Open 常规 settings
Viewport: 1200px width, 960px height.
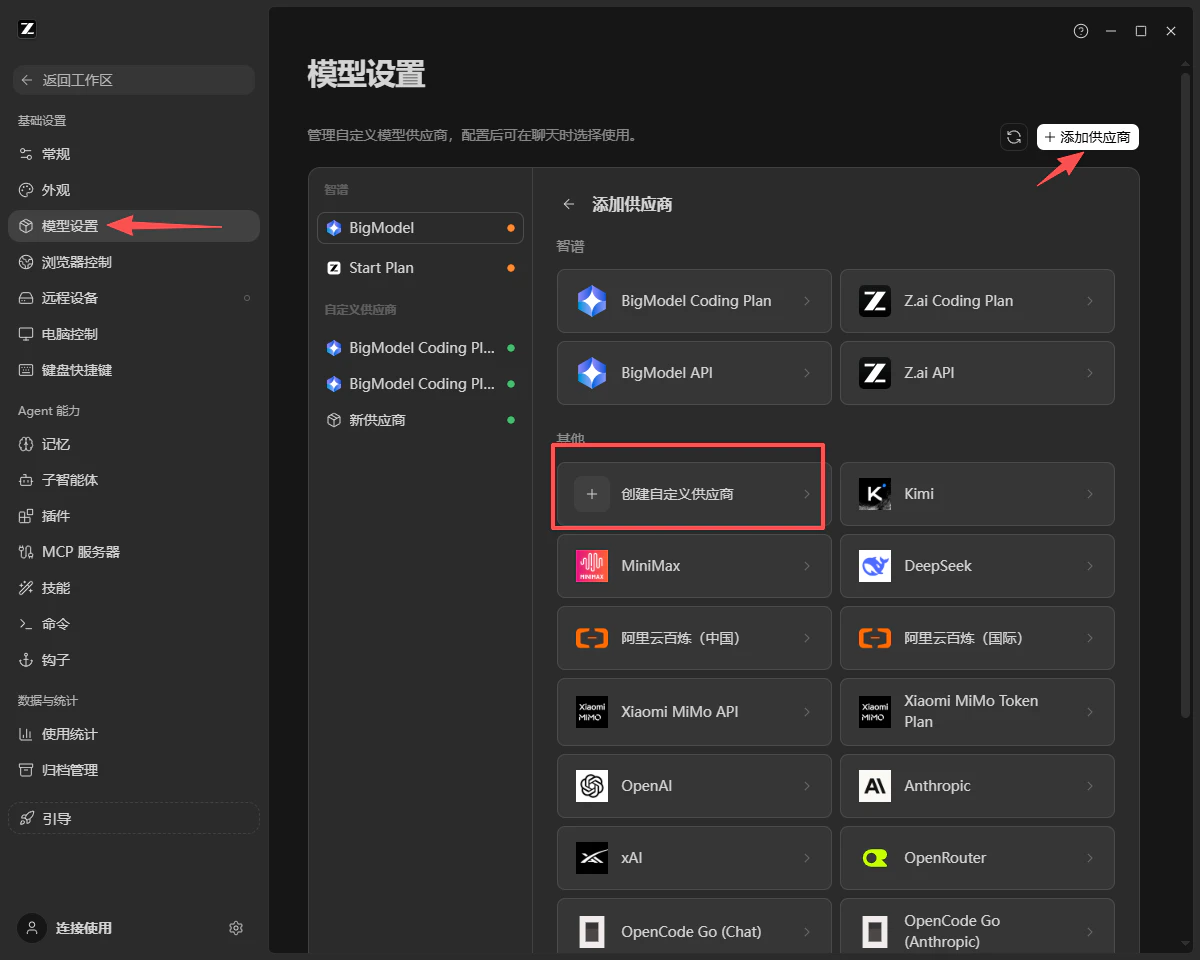click(133, 154)
